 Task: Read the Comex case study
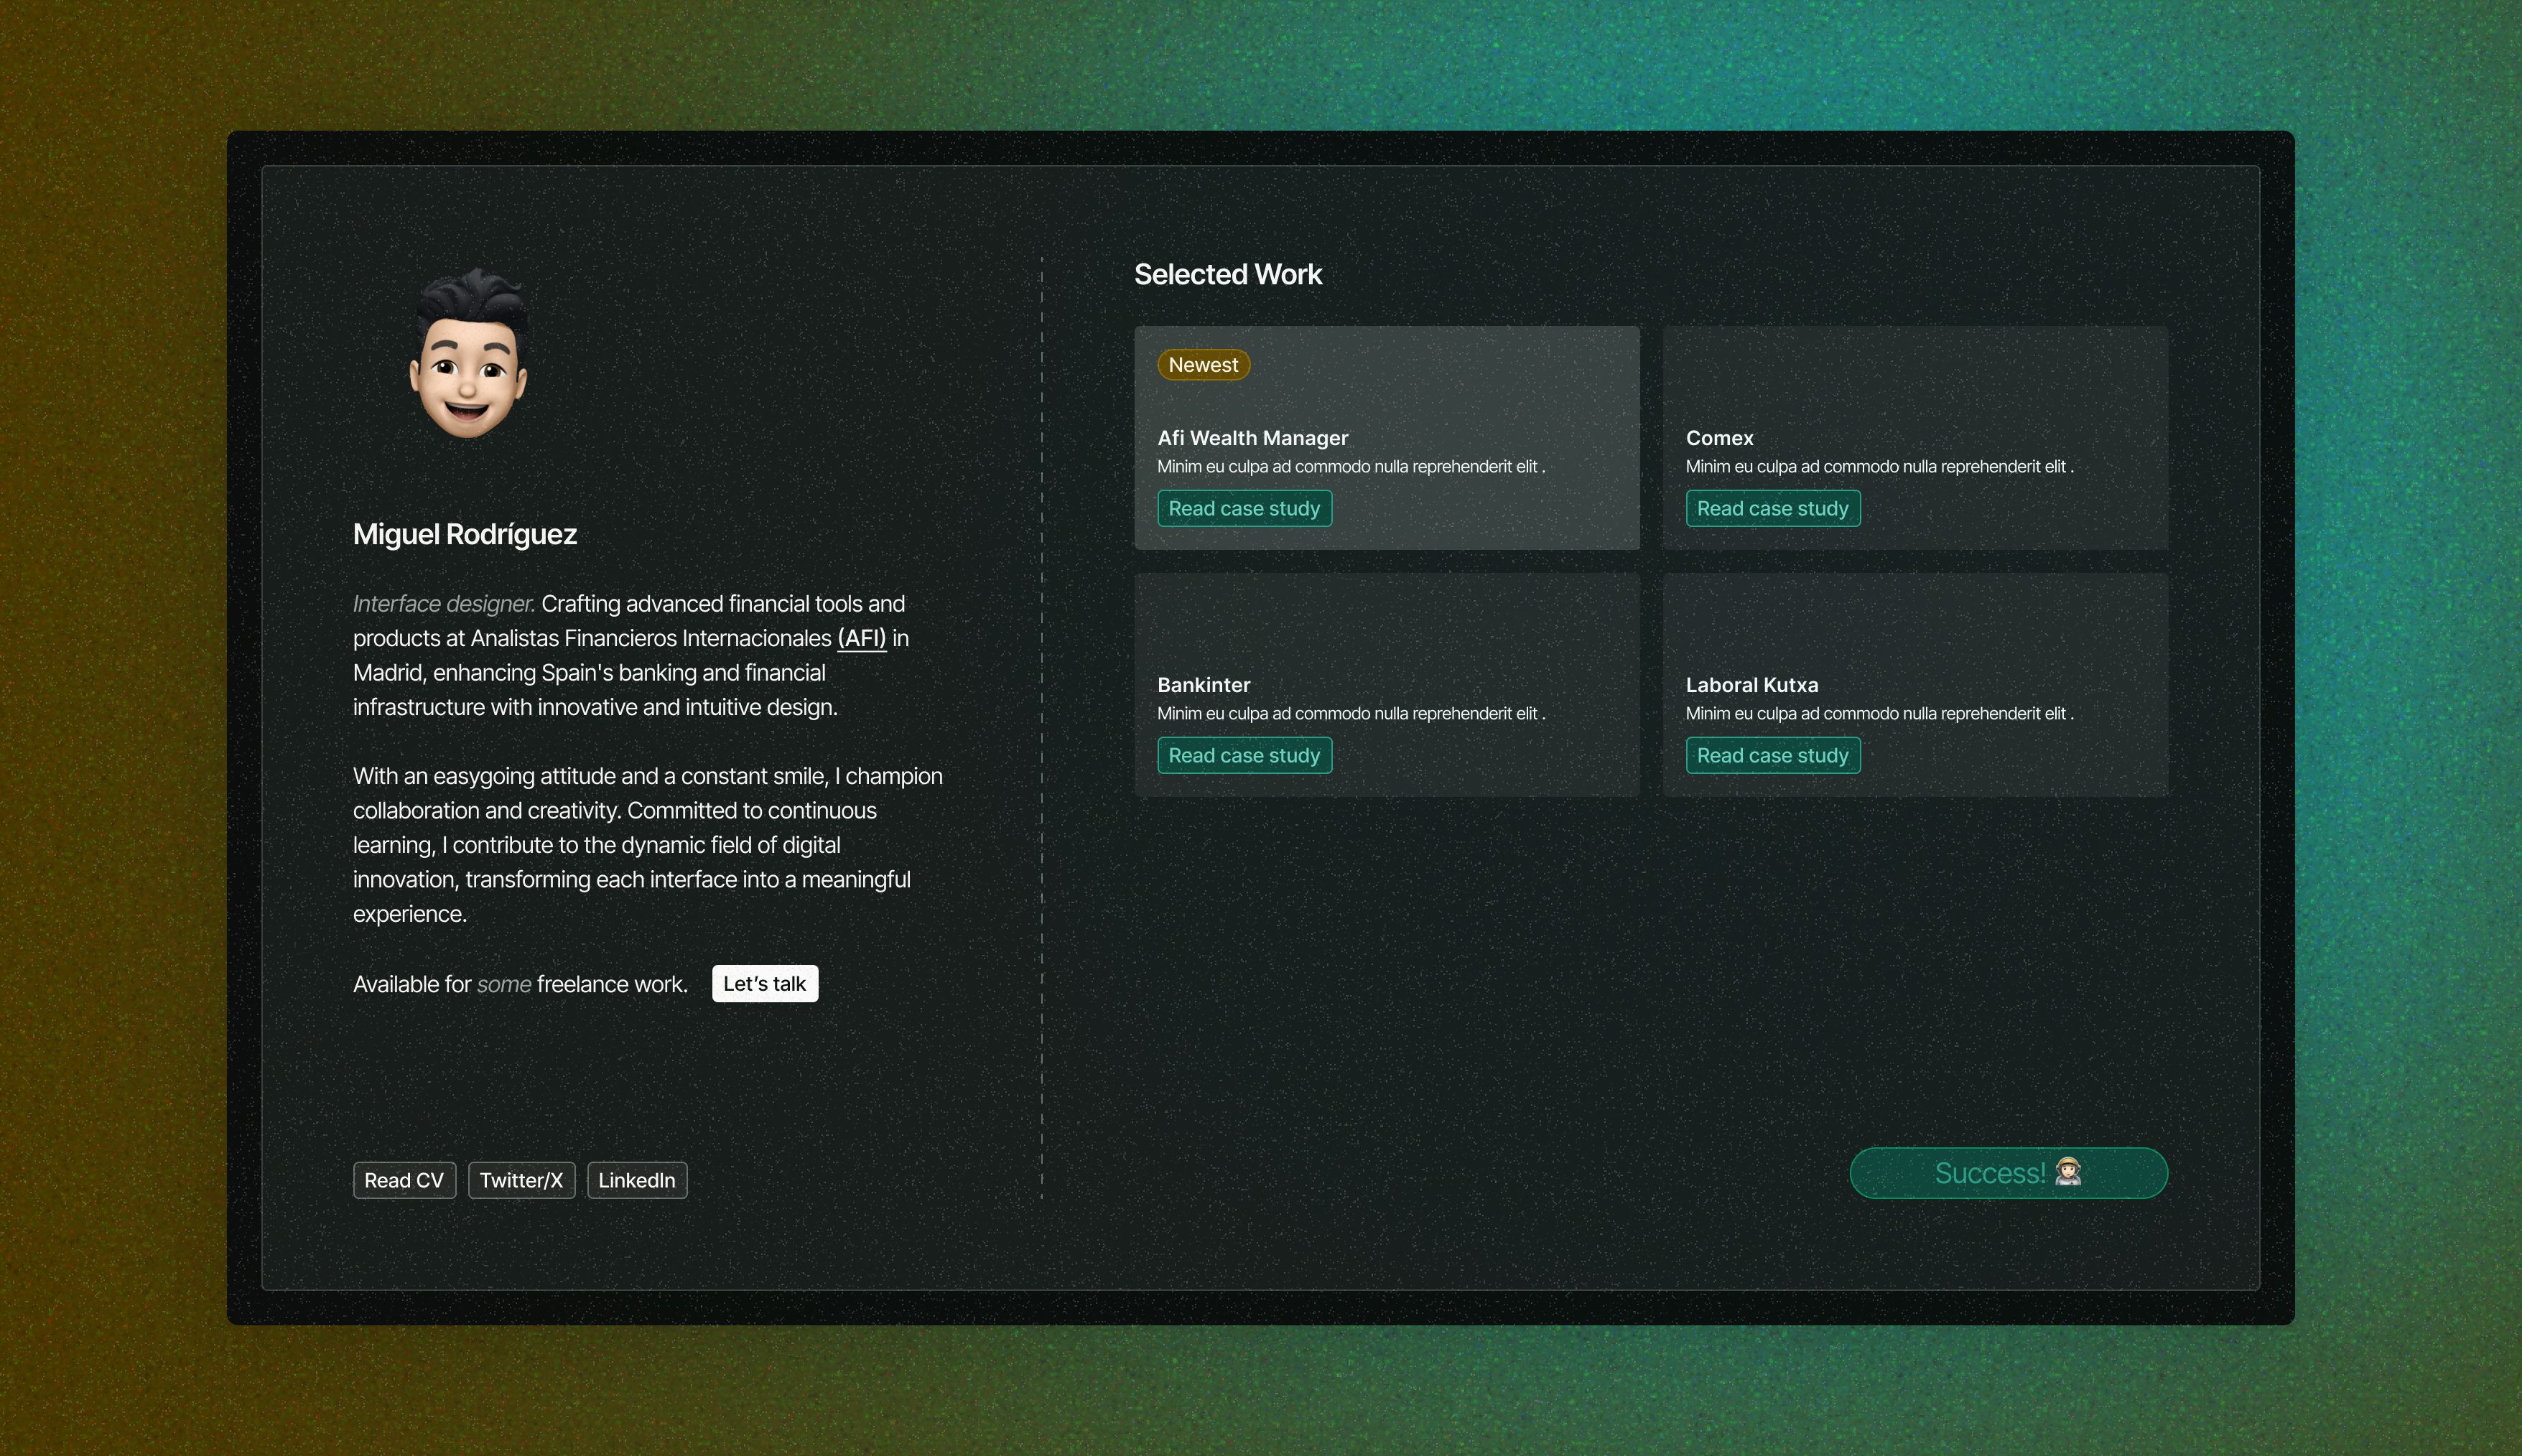[1772, 508]
